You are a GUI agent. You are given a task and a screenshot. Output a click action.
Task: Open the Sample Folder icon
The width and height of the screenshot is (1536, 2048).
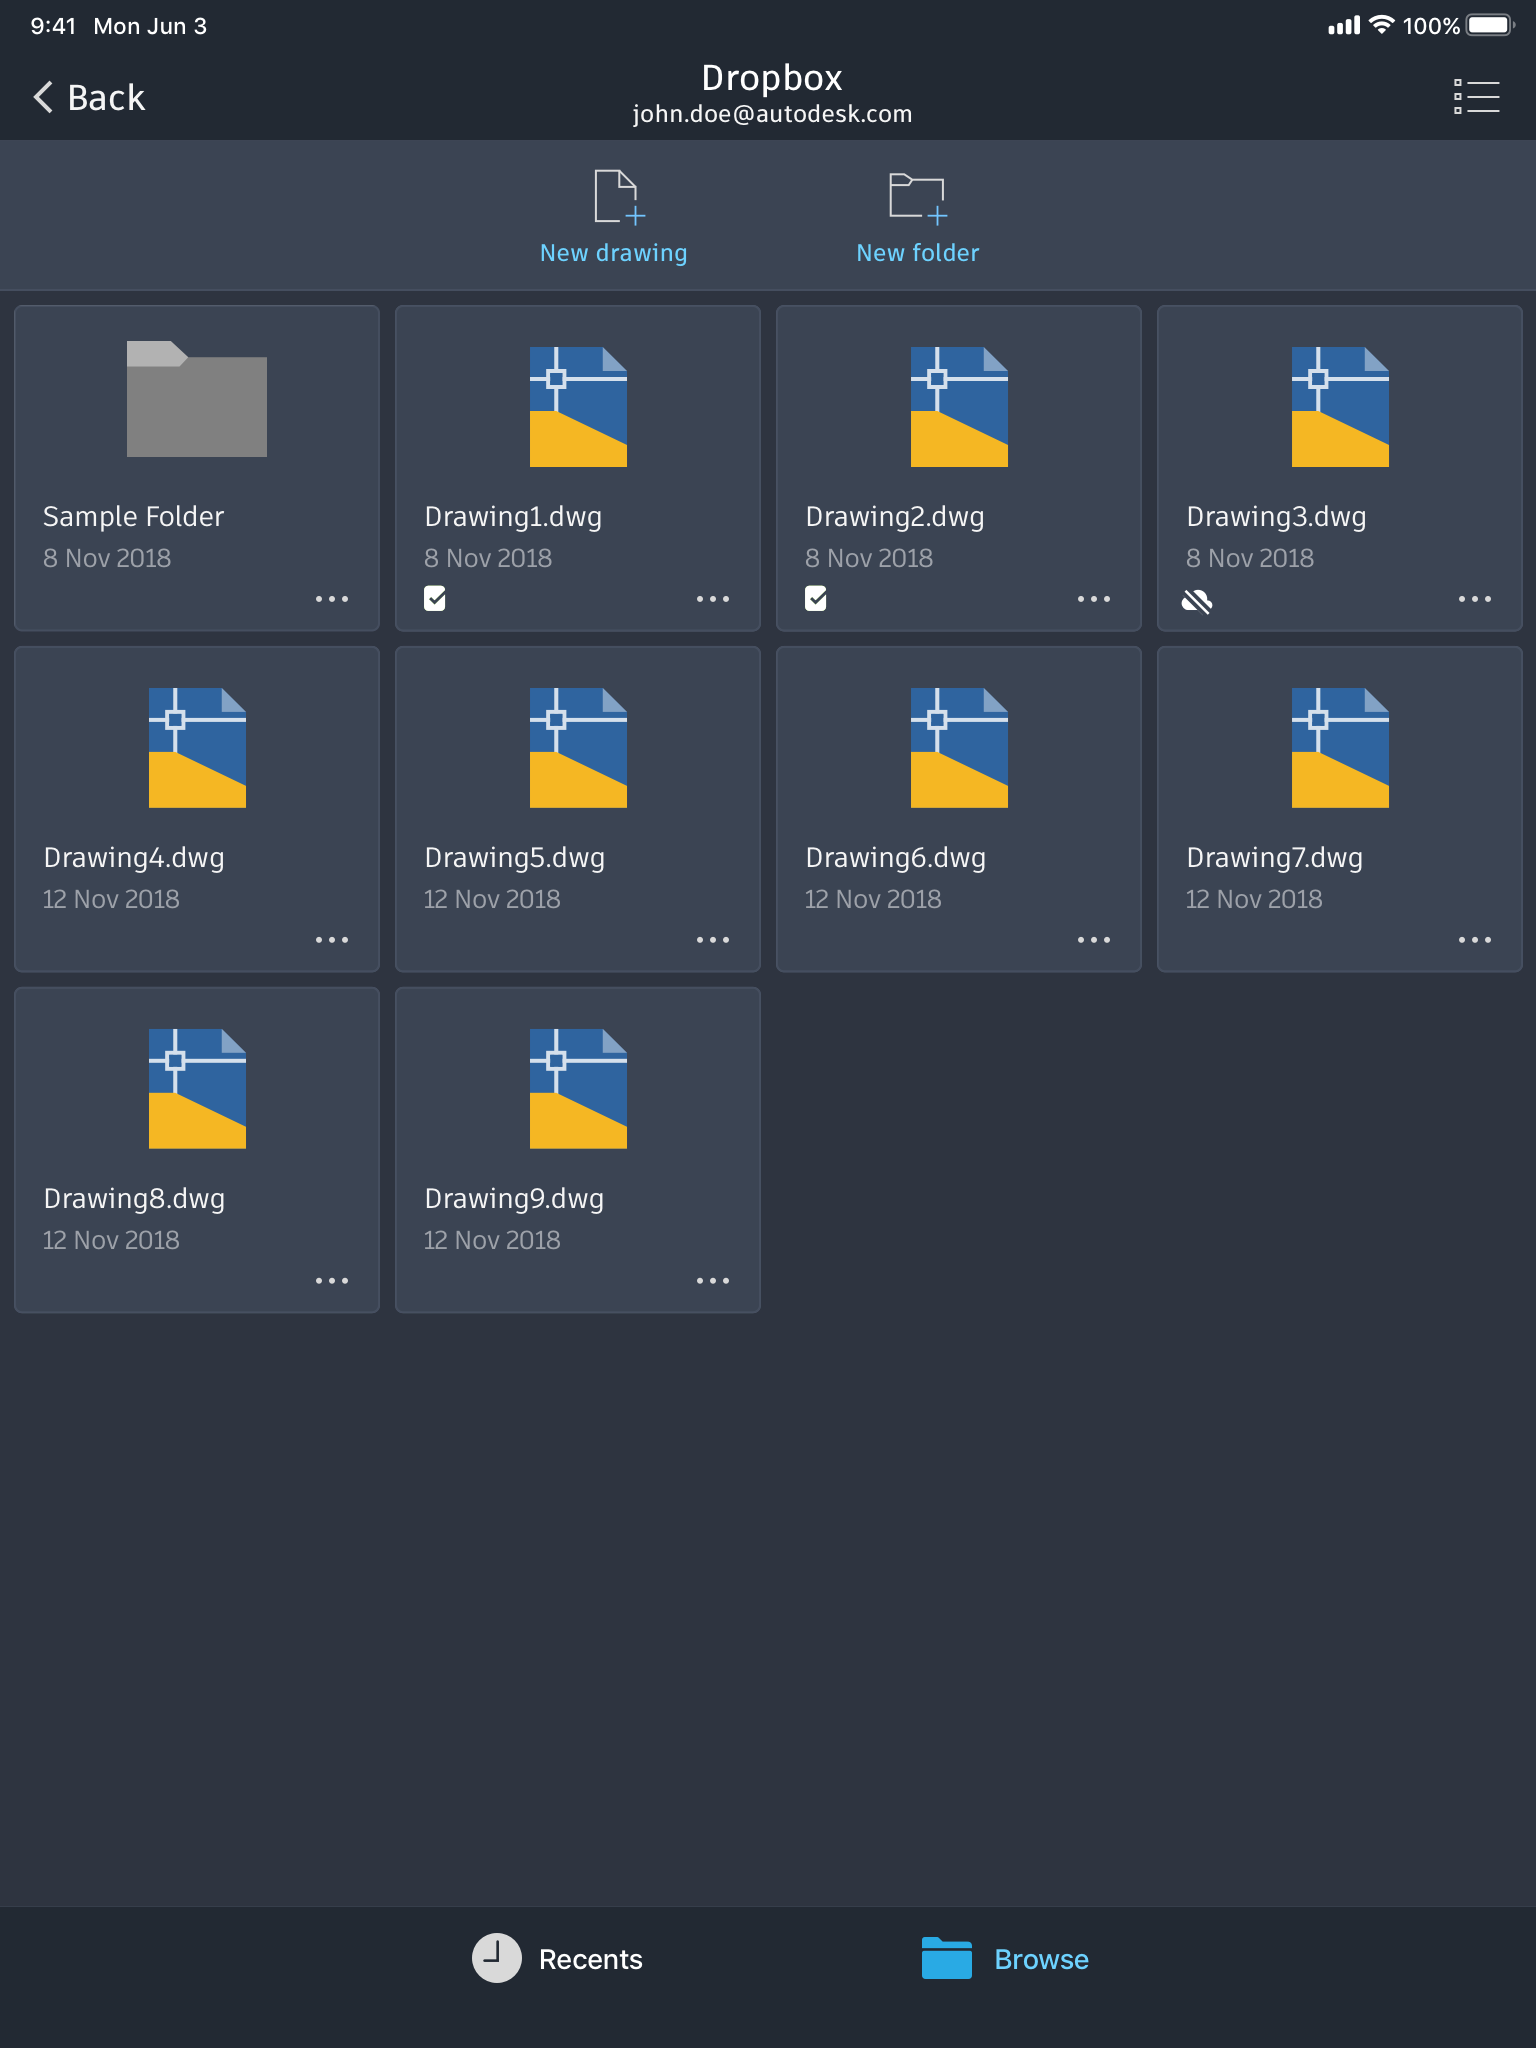point(197,399)
